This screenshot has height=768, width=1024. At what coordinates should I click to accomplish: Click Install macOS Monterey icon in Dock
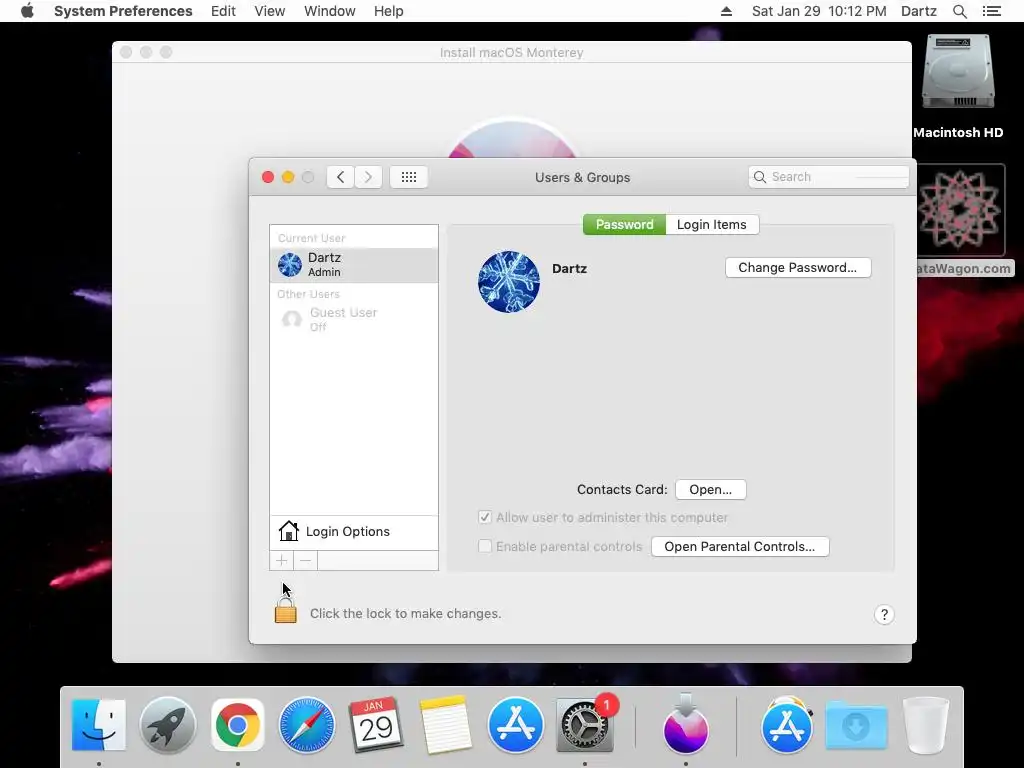pos(686,725)
